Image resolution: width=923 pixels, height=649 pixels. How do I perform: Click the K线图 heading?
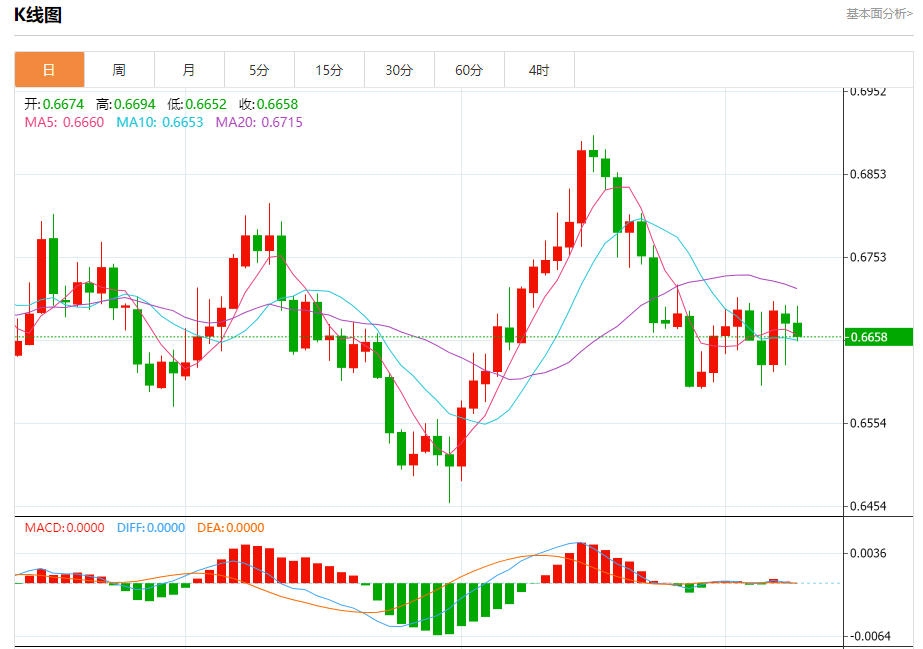(x=38, y=15)
